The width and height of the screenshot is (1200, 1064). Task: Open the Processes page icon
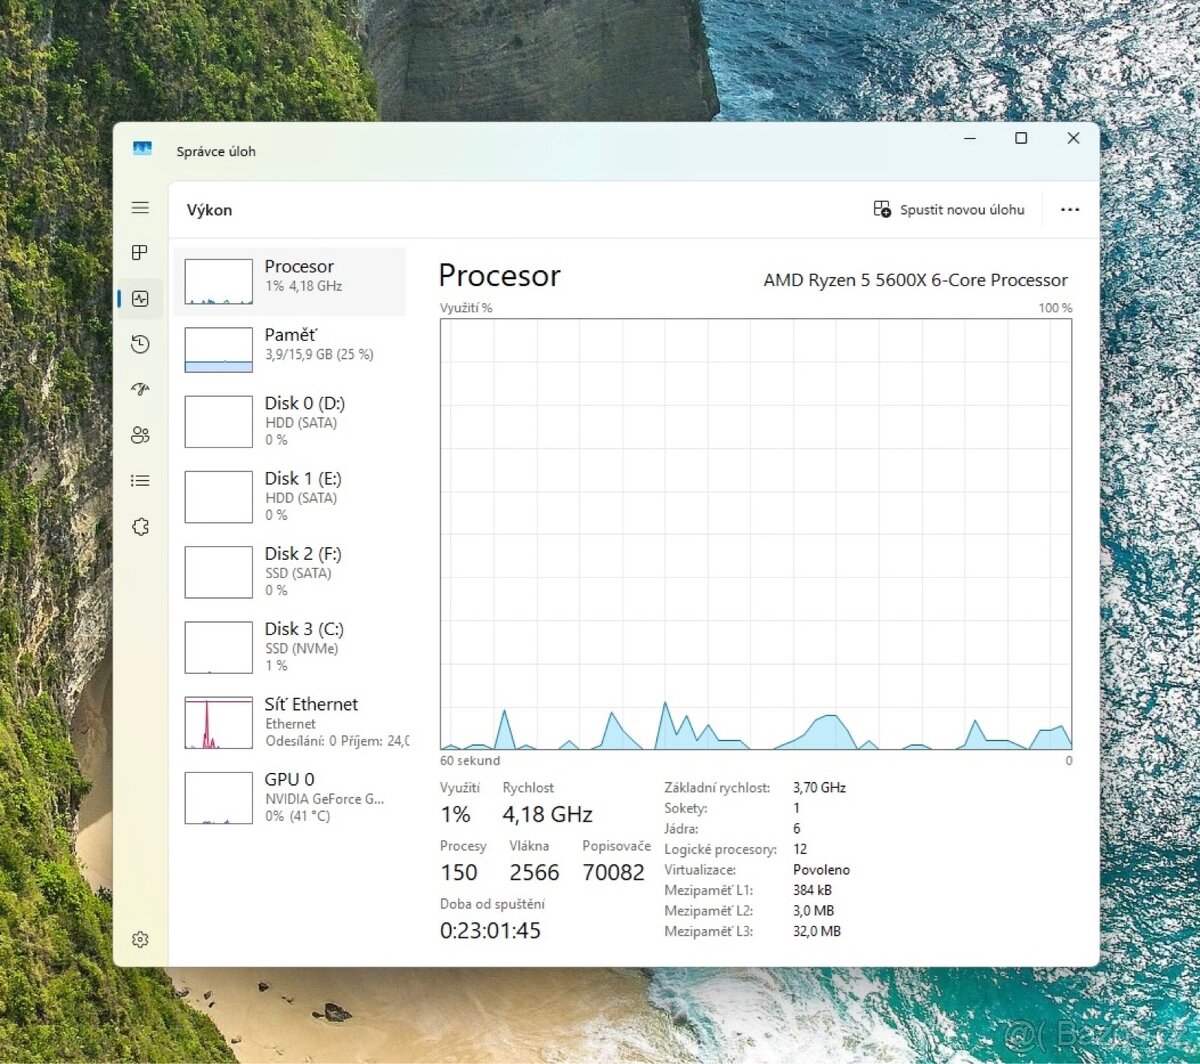[140, 253]
